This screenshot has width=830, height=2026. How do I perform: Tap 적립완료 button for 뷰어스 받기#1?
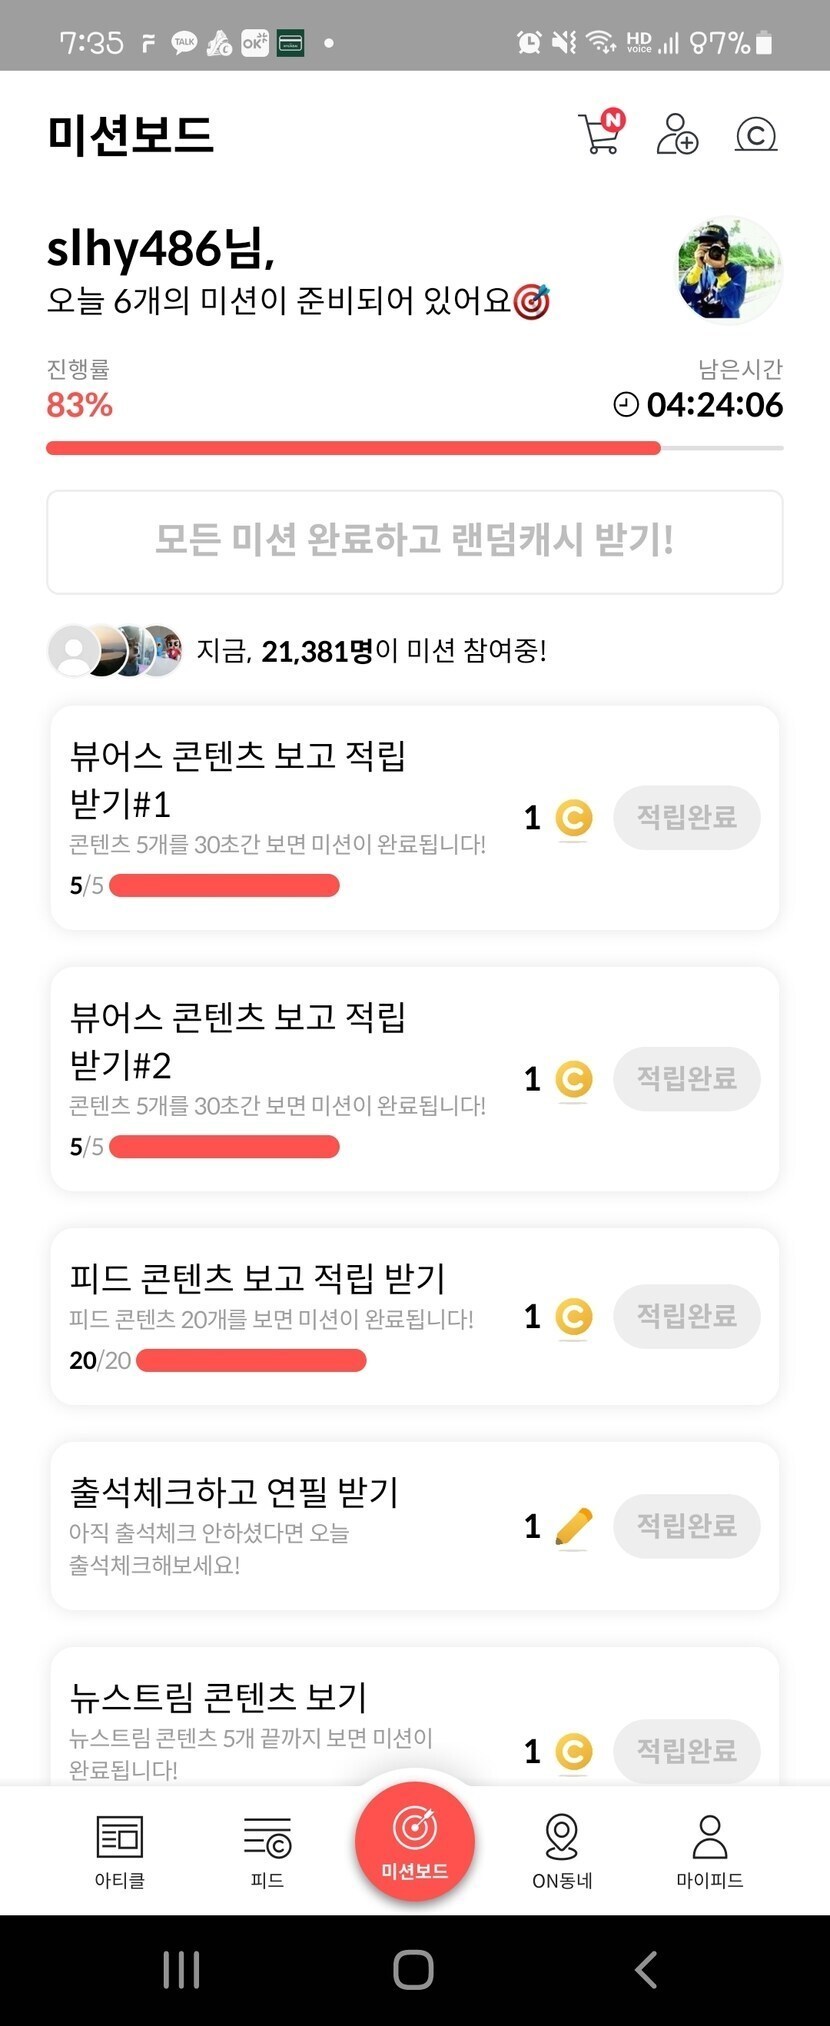(687, 818)
